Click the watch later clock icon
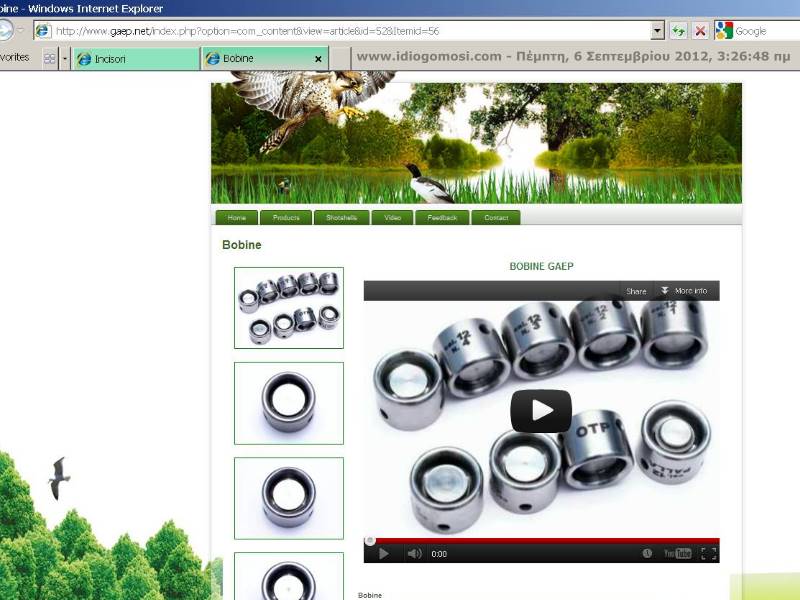Screen dimensions: 800x600 point(647,553)
